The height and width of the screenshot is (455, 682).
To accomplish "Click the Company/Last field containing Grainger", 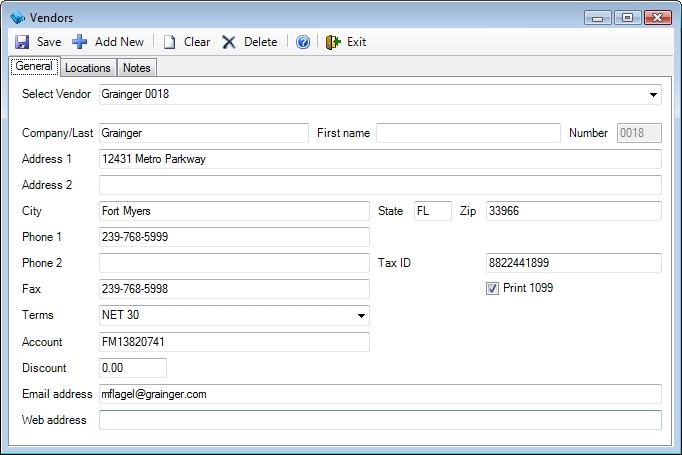I will [x=204, y=133].
